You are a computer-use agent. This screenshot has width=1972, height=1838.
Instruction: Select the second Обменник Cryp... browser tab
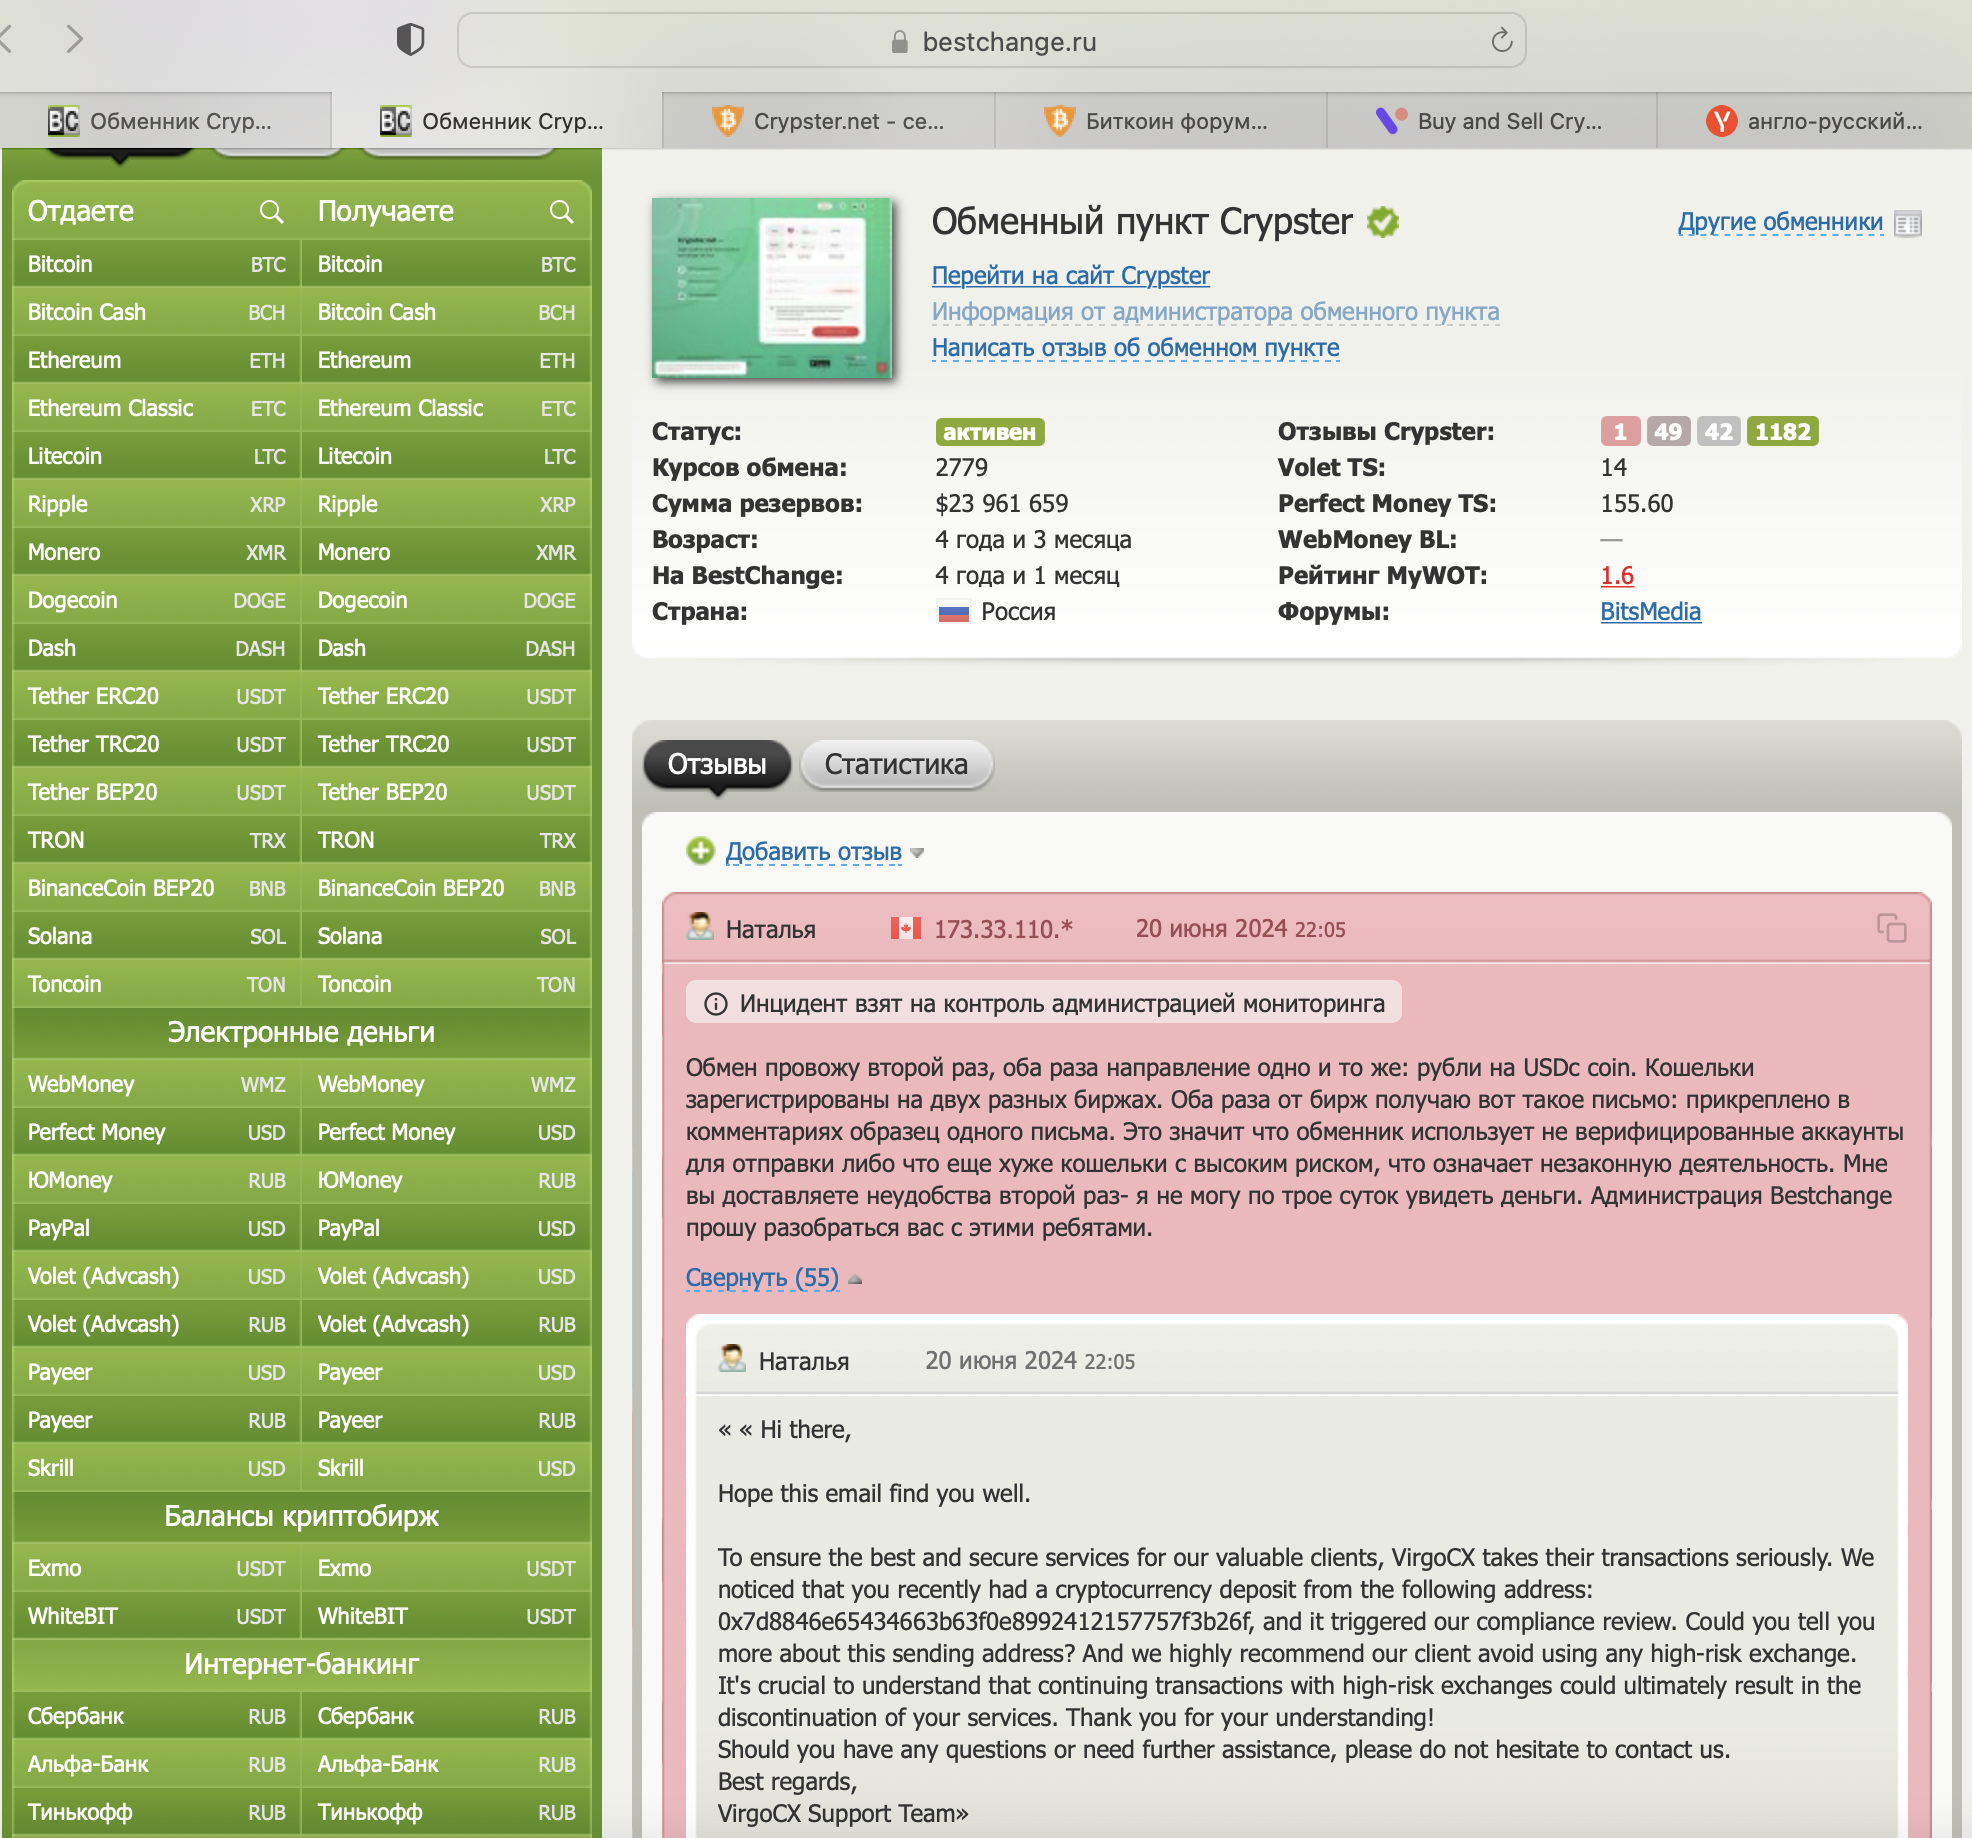497,121
